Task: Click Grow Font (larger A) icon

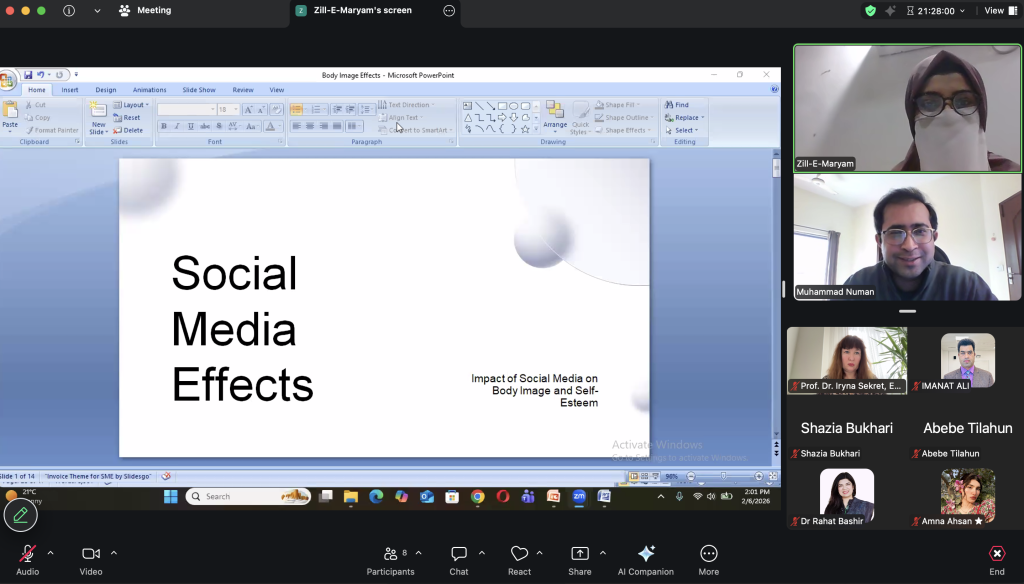Action: coord(248,109)
